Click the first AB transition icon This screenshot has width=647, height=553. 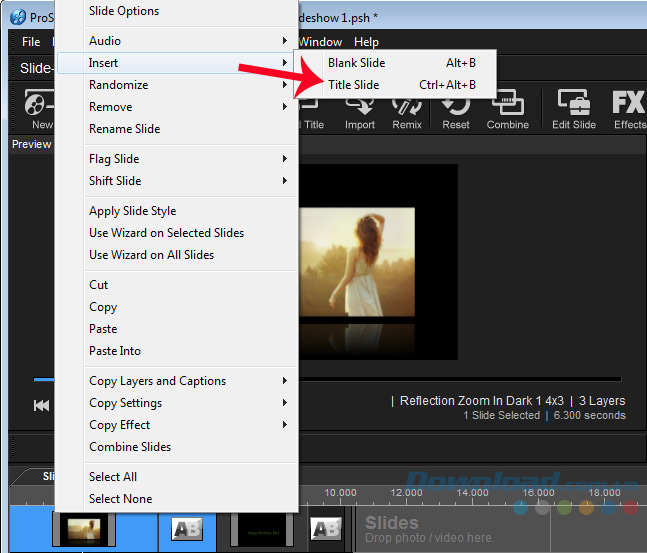coord(187,529)
